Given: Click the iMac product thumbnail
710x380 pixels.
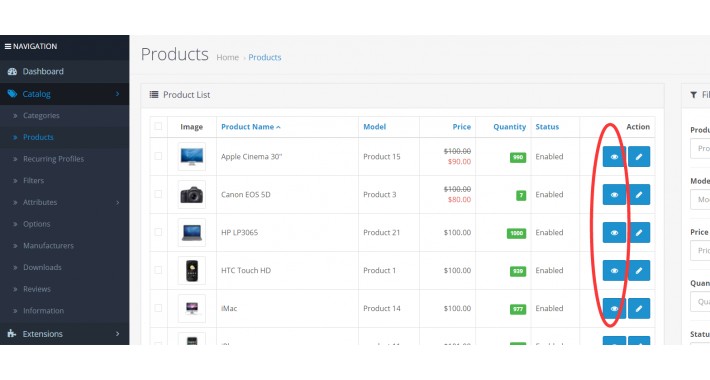Looking at the screenshot, I should pos(192,308).
